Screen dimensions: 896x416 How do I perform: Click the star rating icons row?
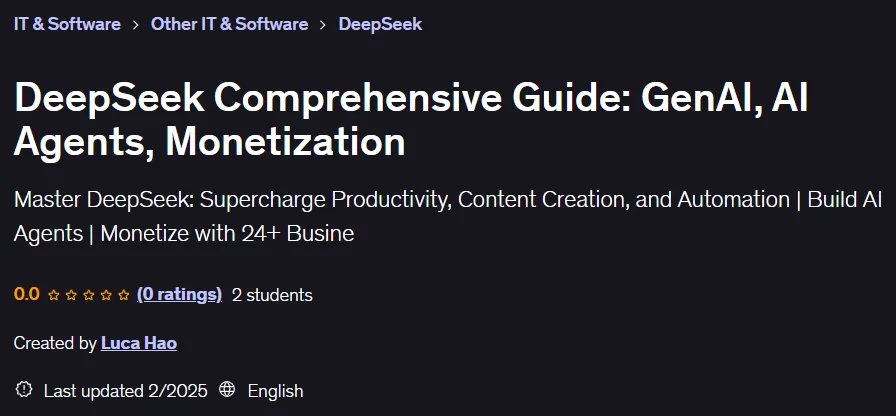pyautogui.click(x=89, y=295)
